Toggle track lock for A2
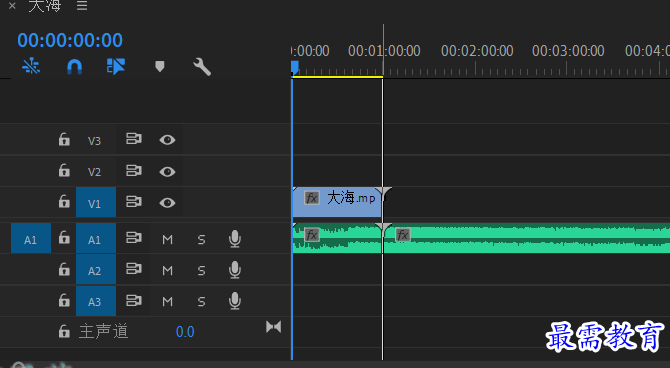This screenshot has width=670, height=368. 64,269
